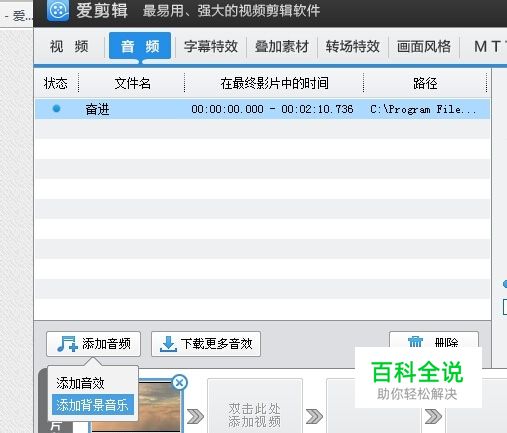Click the time range 00:00:00.000 - 00:02:10.736
The width and height of the screenshot is (507, 433).
[x=272, y=109]
